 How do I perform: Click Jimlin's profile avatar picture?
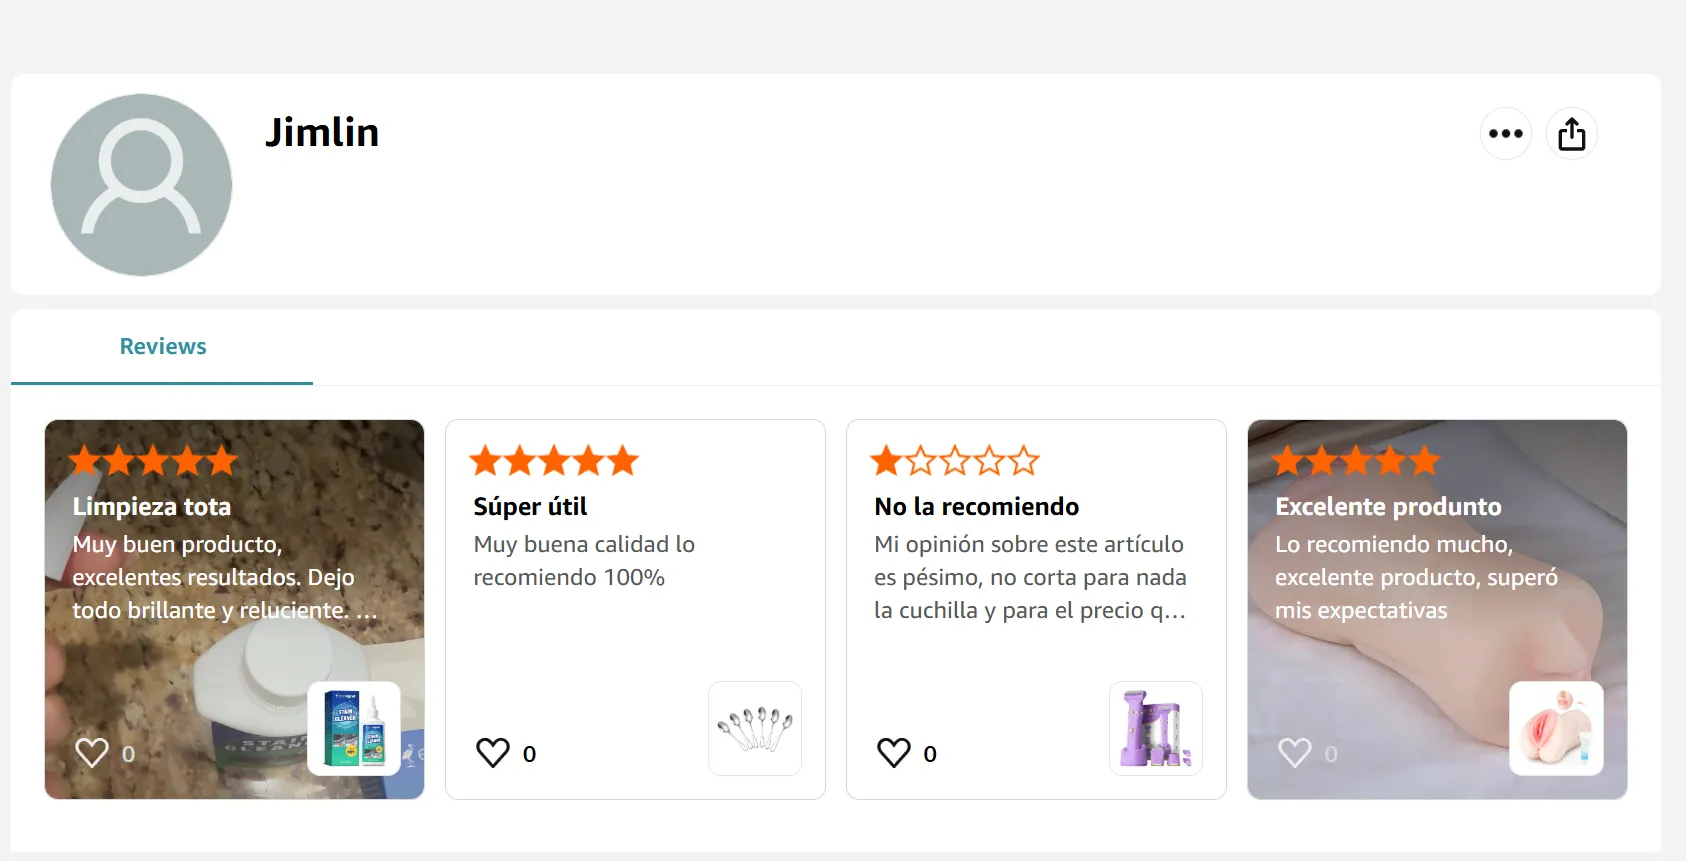pos(141,185)
